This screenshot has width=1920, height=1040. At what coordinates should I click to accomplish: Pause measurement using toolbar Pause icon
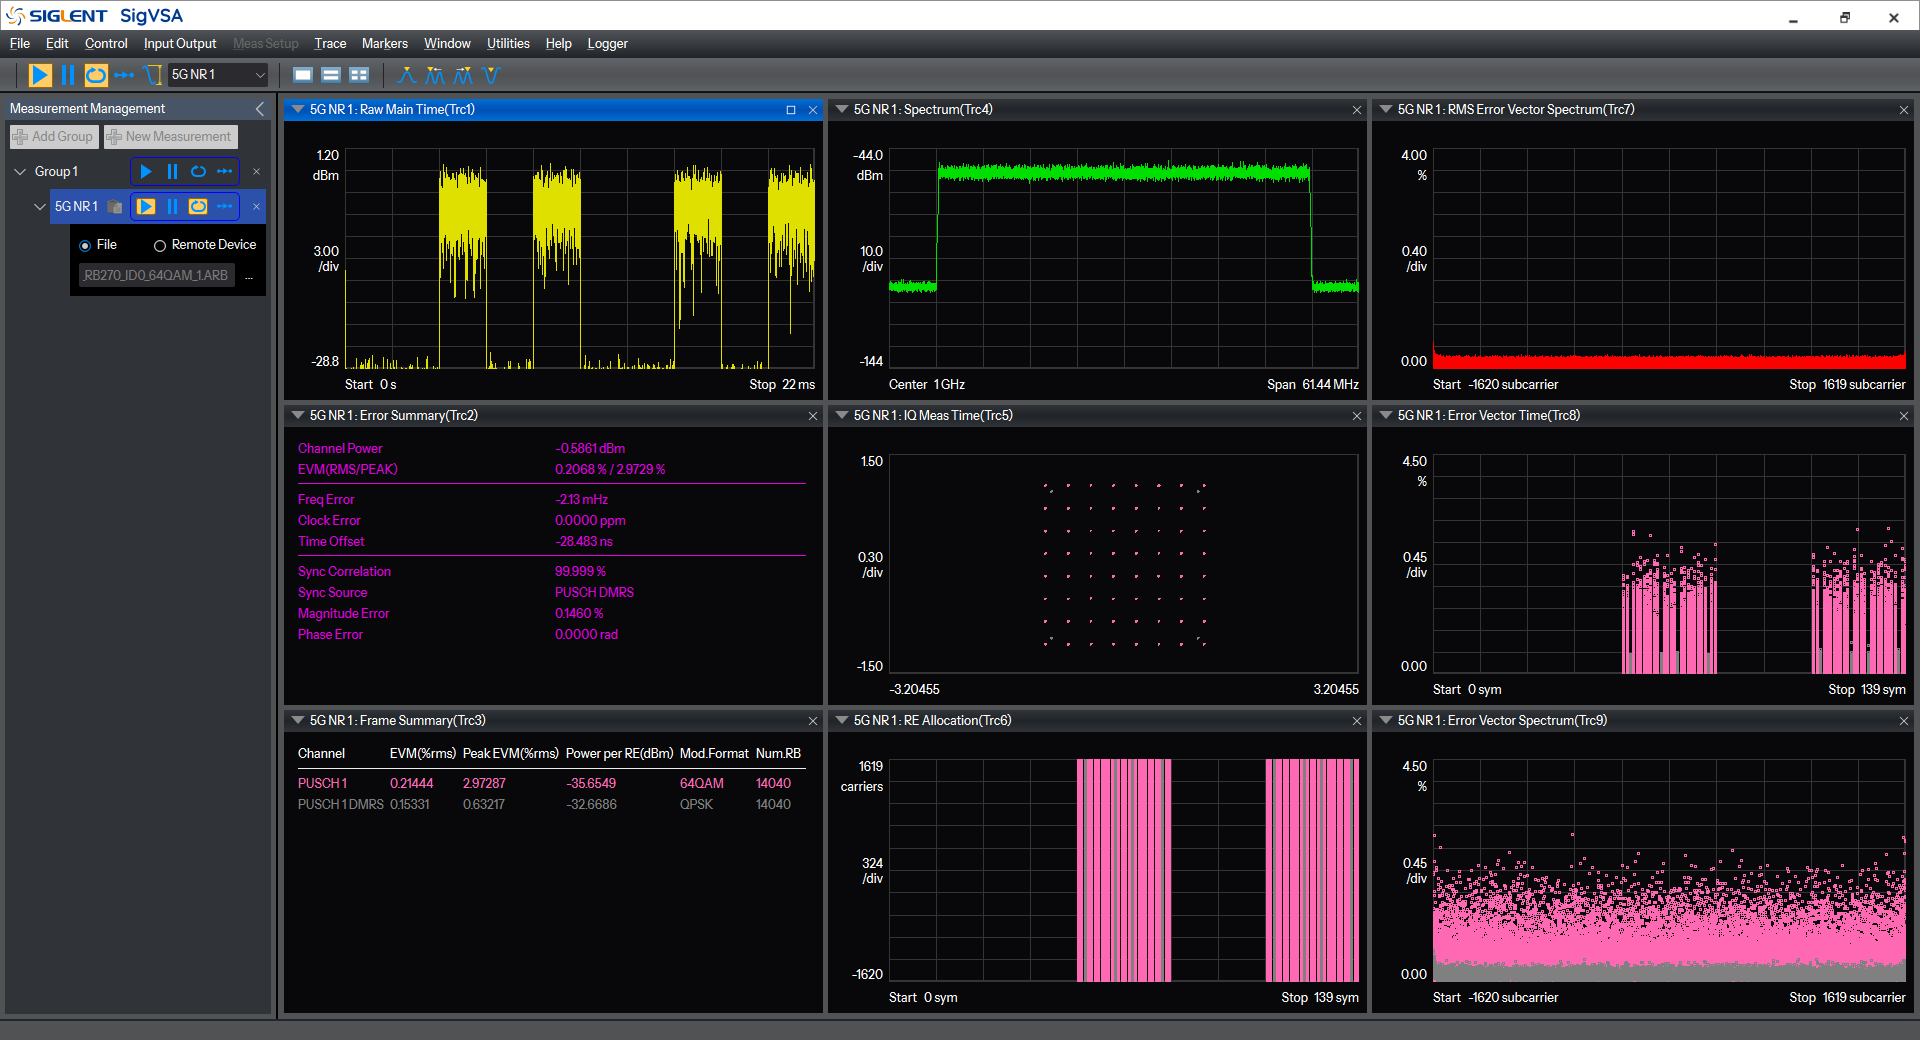pos(67,75)
